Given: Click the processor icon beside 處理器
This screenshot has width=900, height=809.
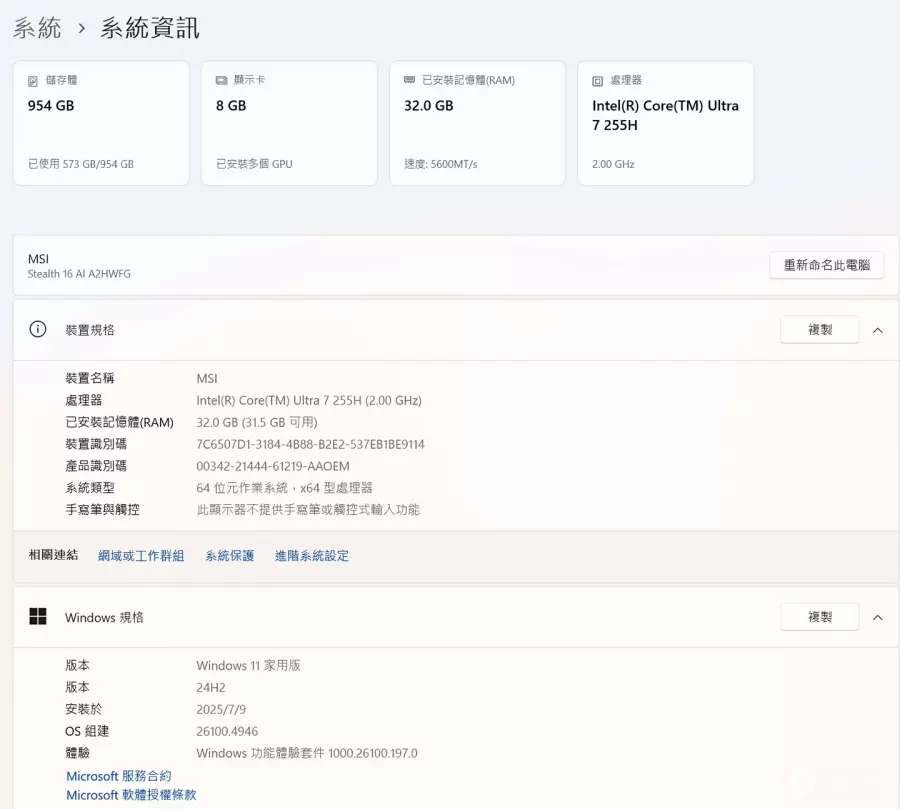Looking at the screenshot, I should coord(597,80).
